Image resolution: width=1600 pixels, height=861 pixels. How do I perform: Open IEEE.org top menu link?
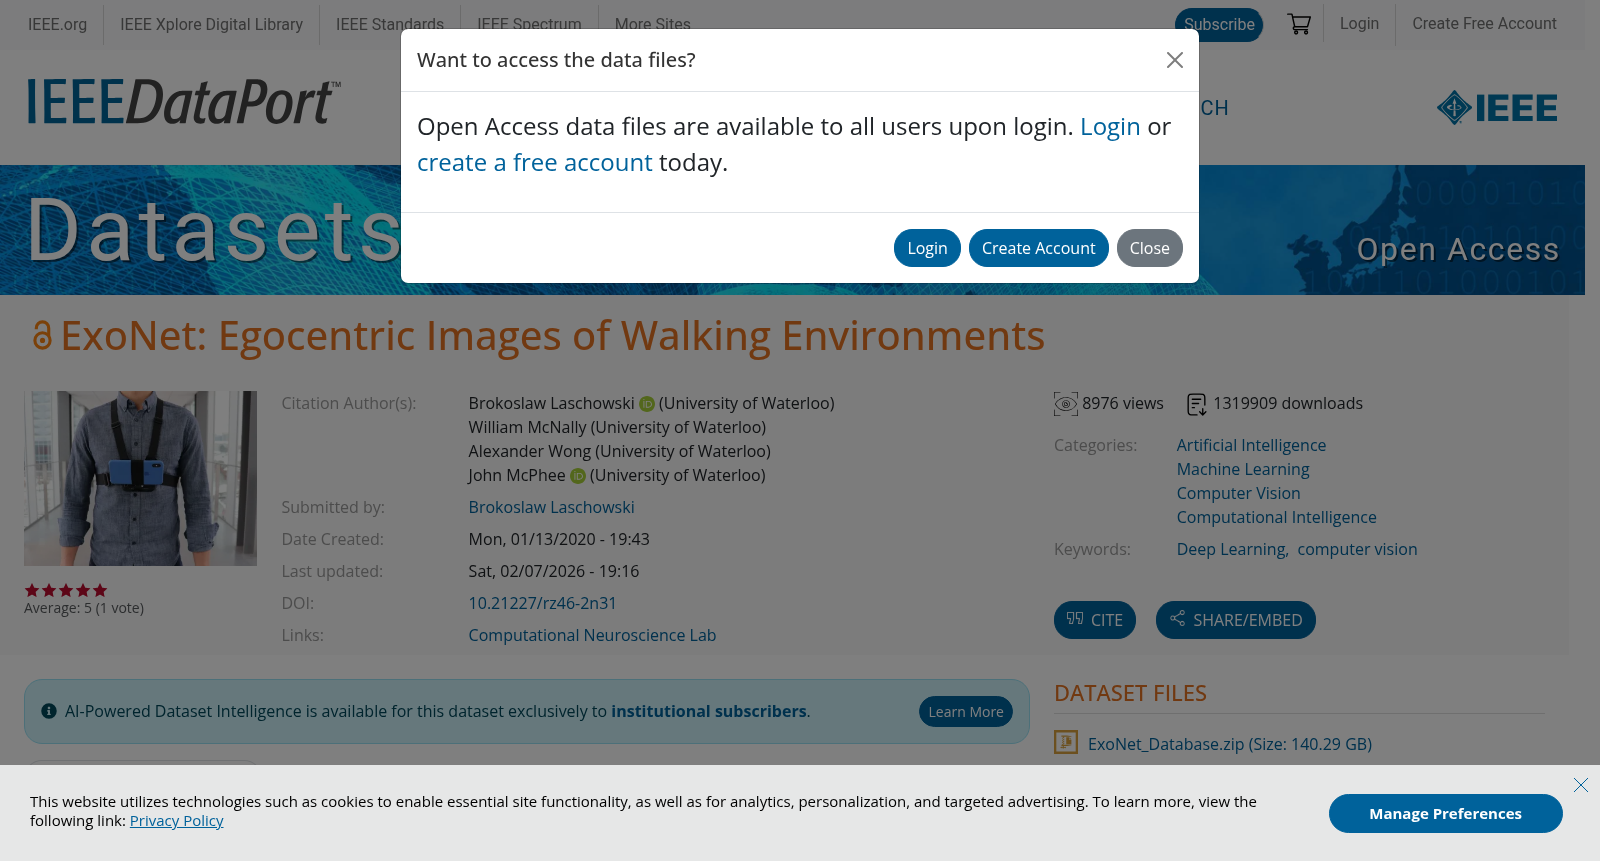pyautogui.click(x=57, y=24)
